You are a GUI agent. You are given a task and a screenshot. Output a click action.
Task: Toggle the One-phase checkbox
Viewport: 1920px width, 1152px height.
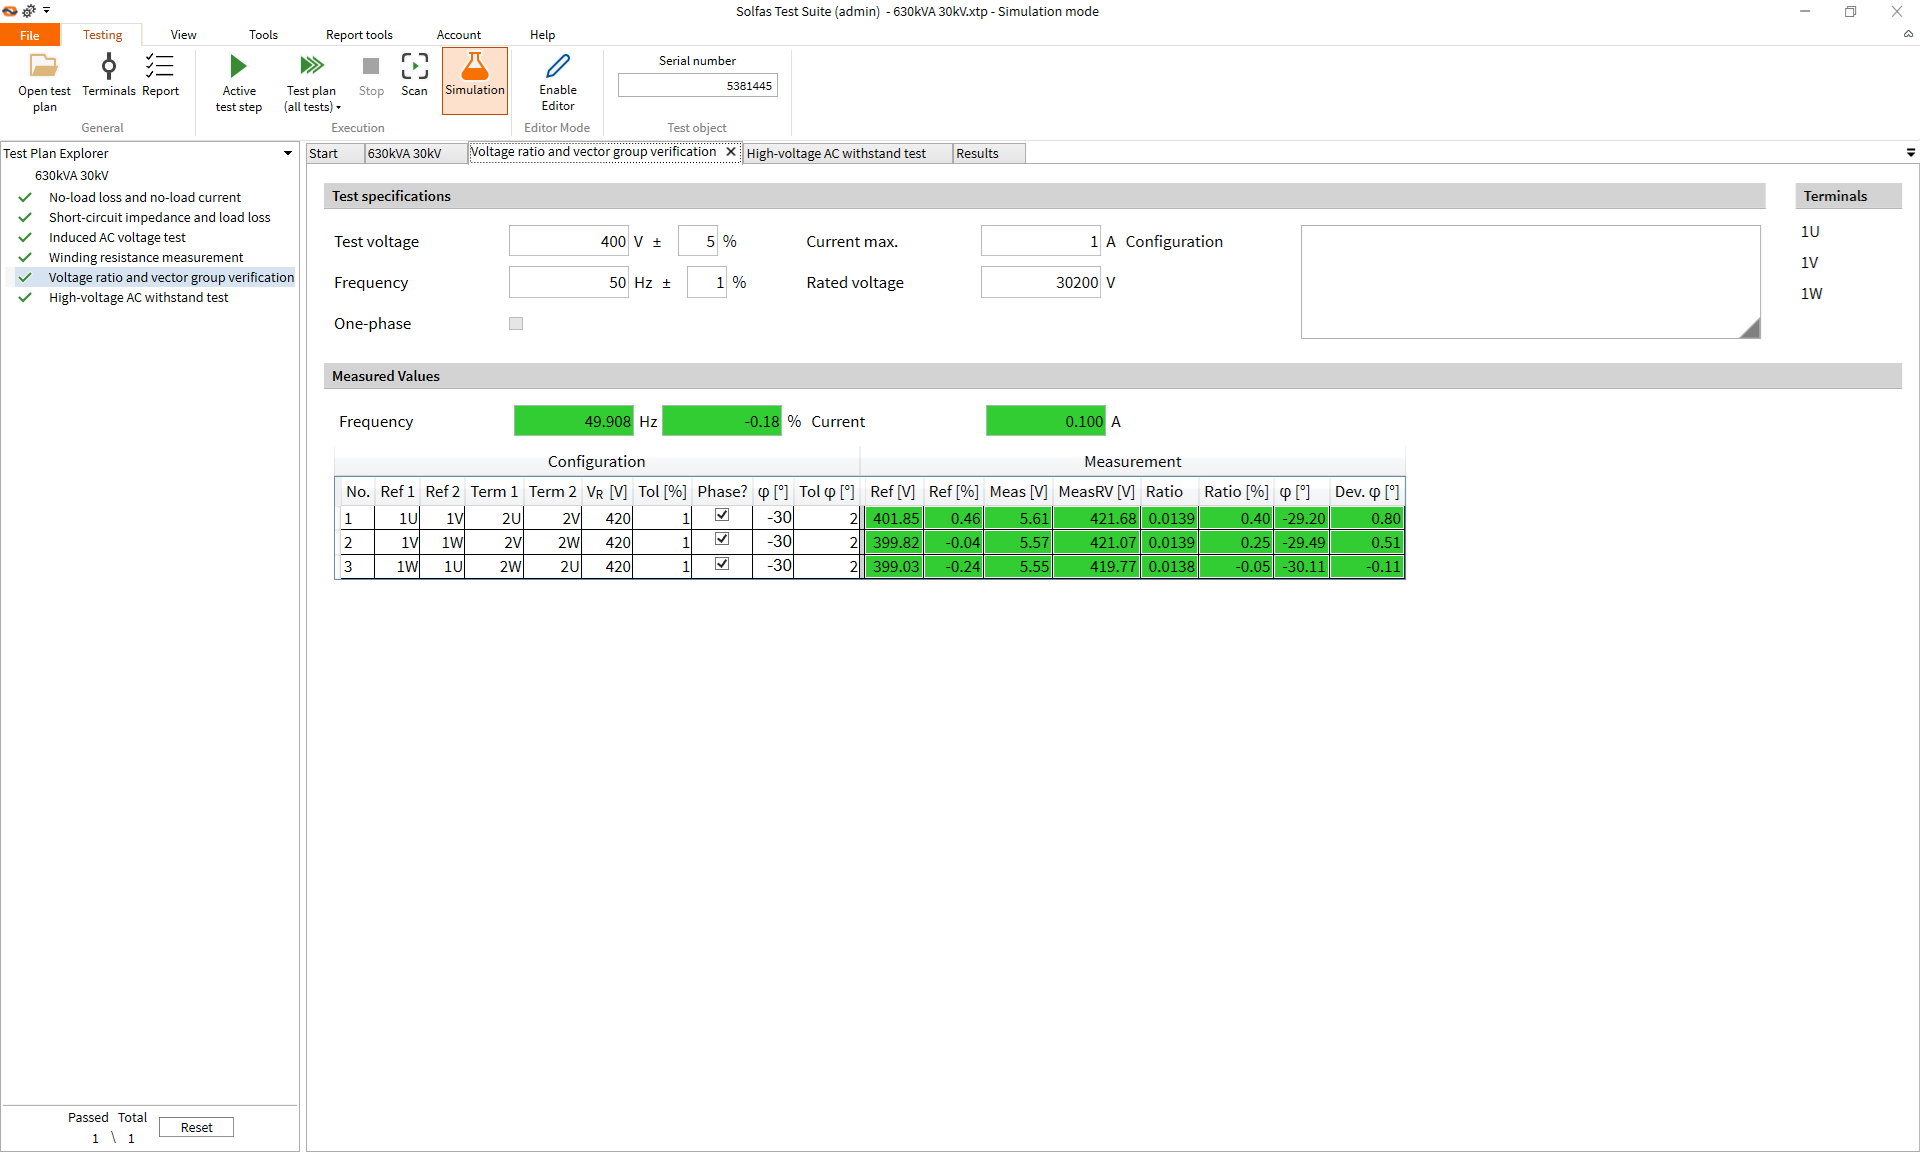[x=516, y=323]
